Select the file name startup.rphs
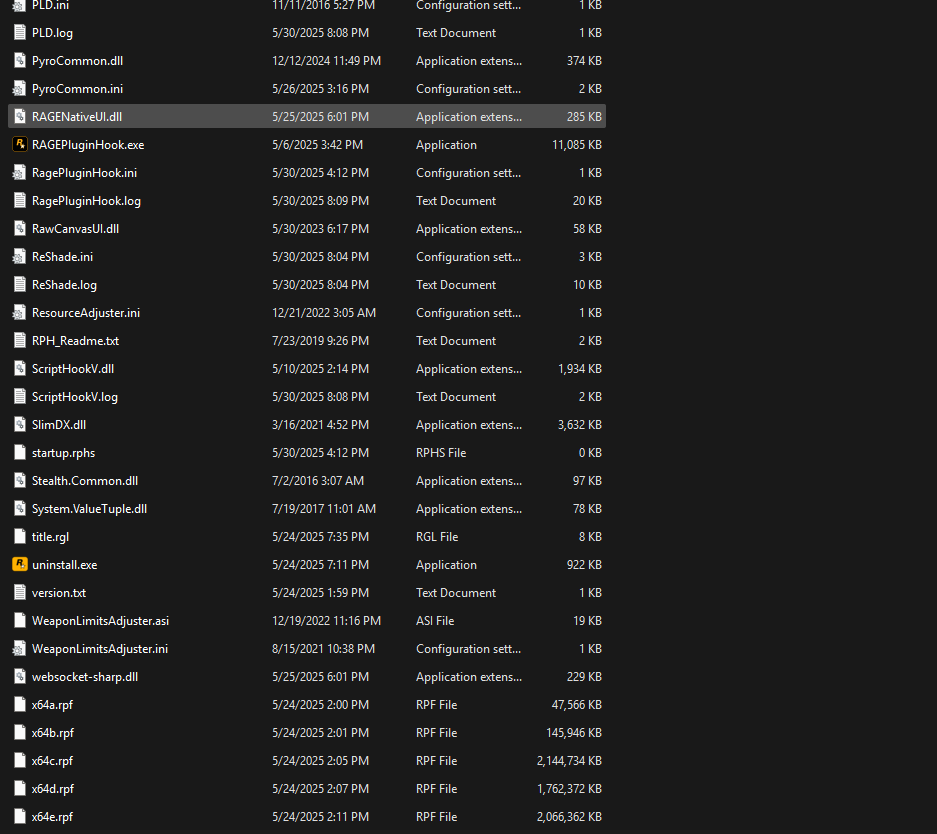 63,453
